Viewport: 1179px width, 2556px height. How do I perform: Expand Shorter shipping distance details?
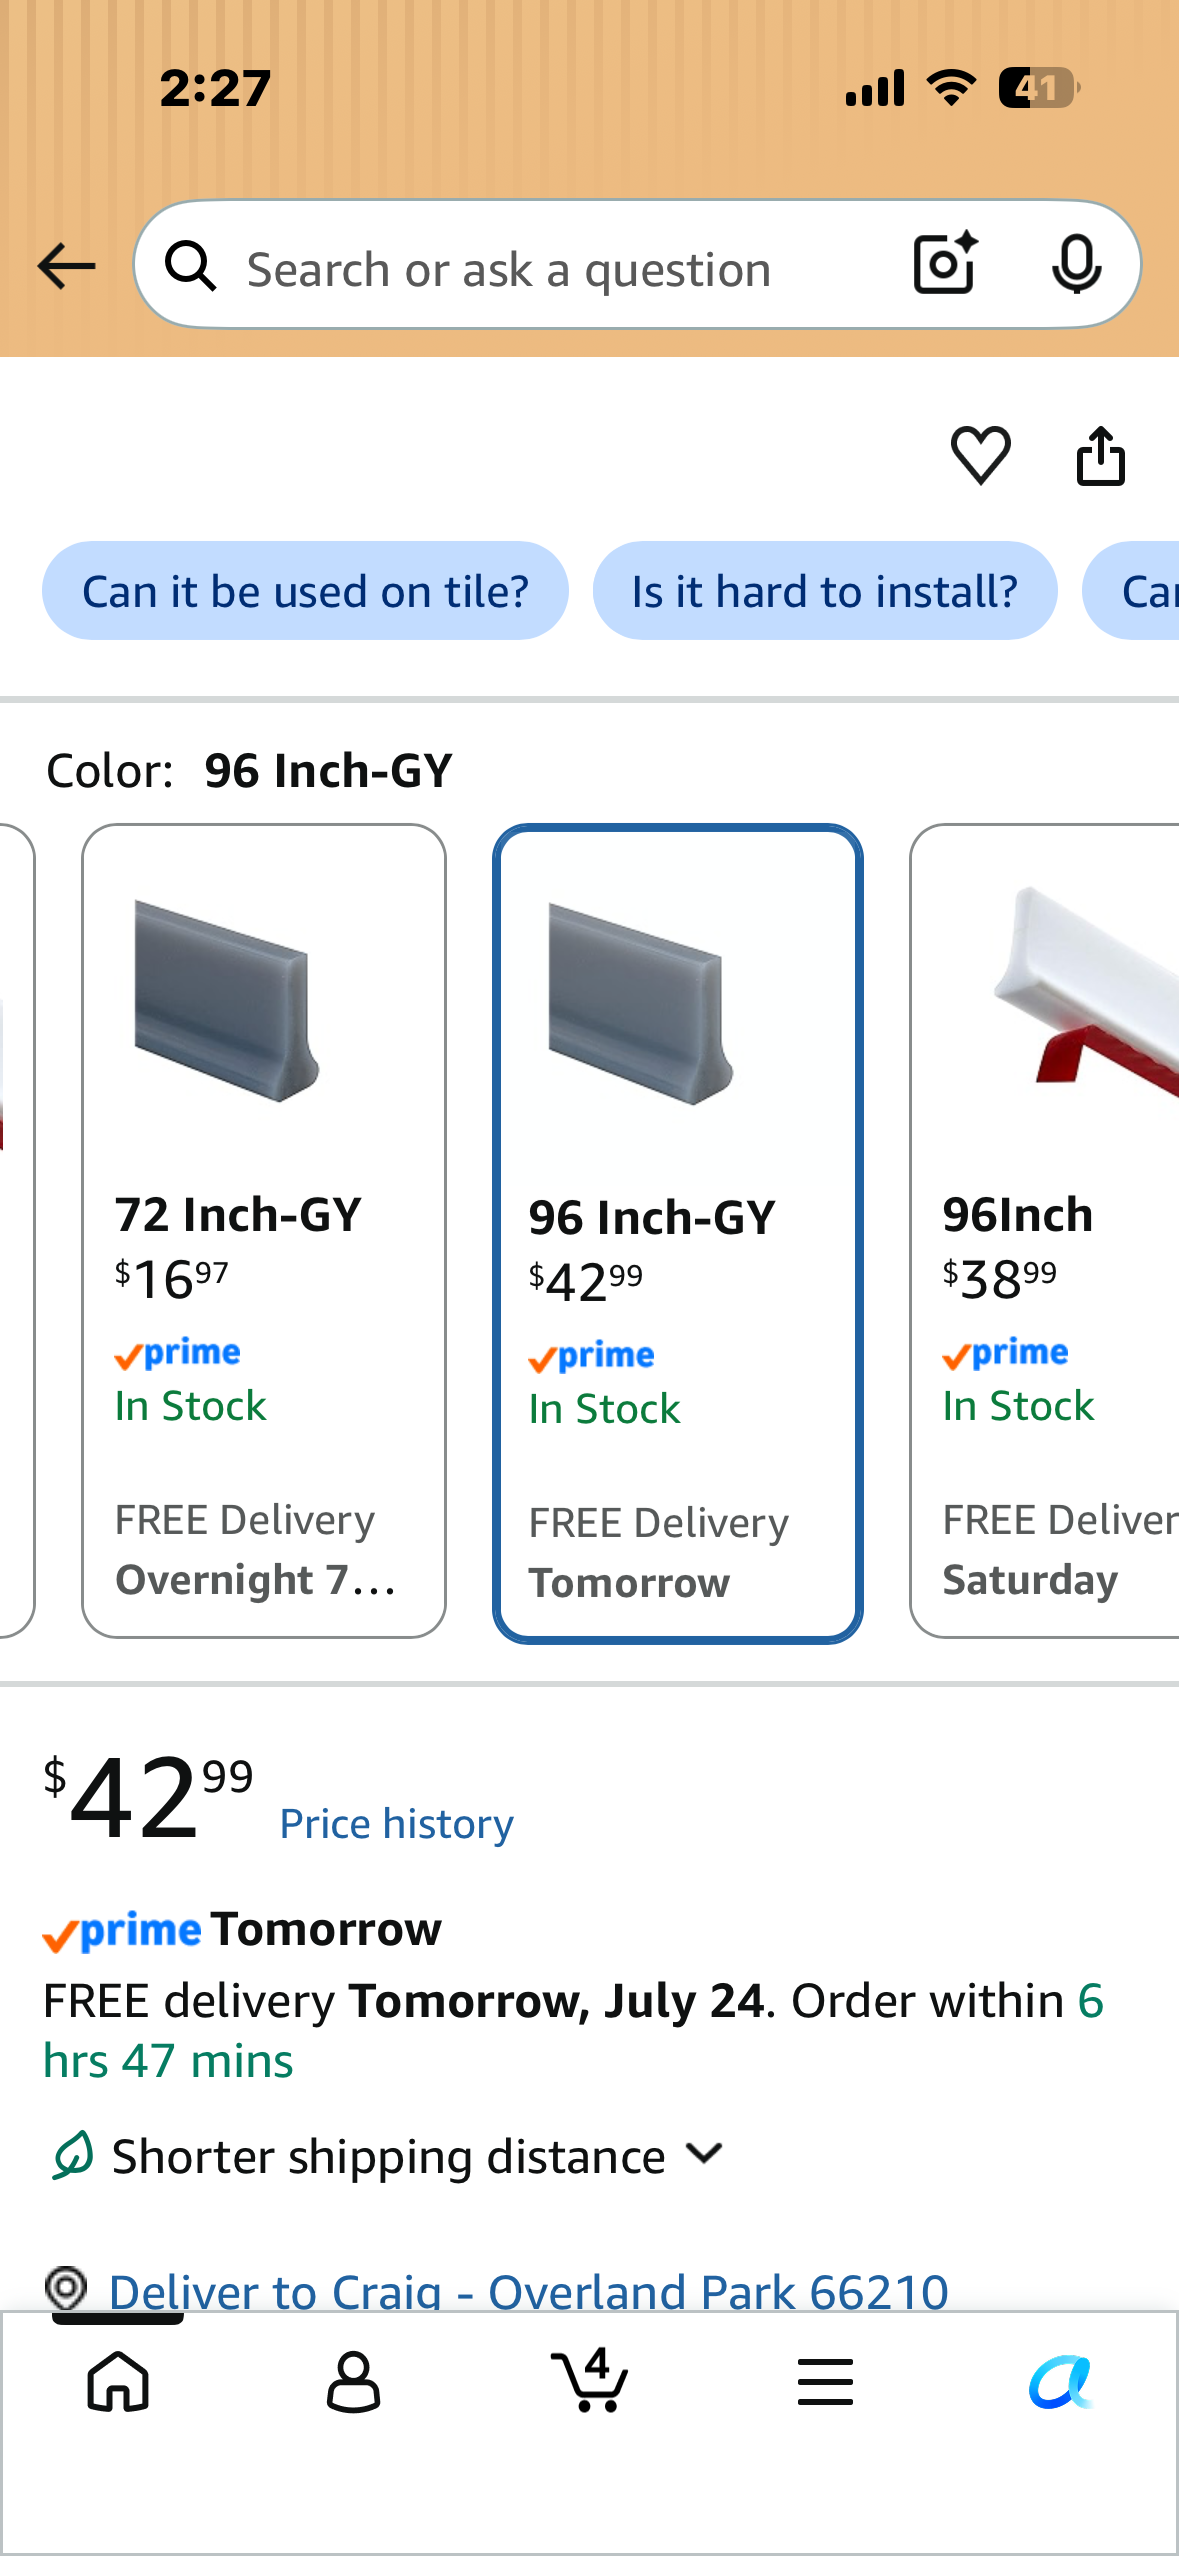(x=387, y=2155)
